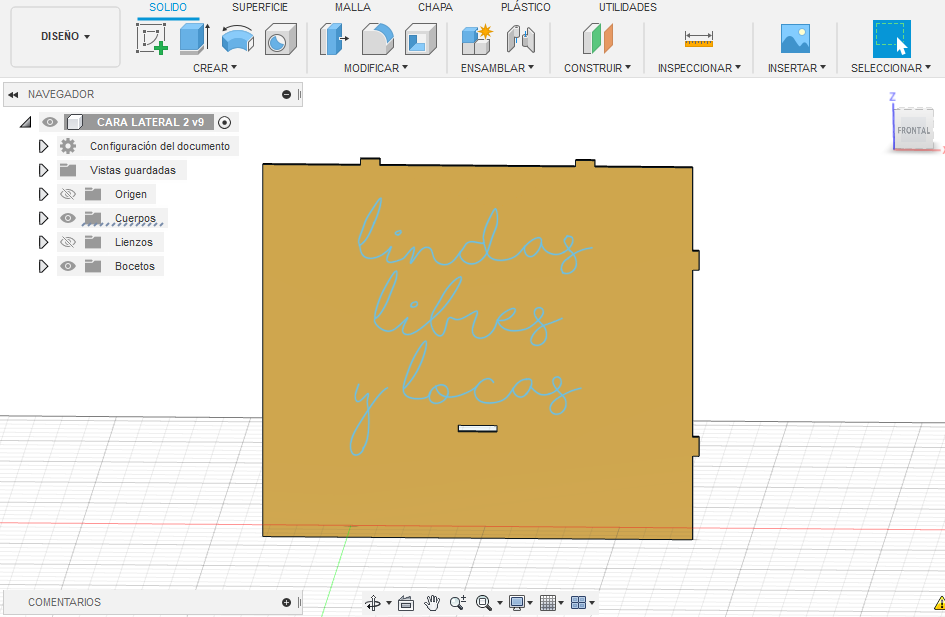Switch to the SOLIDO tab
This screenshot has height=617, width=945.
(168, 7)
